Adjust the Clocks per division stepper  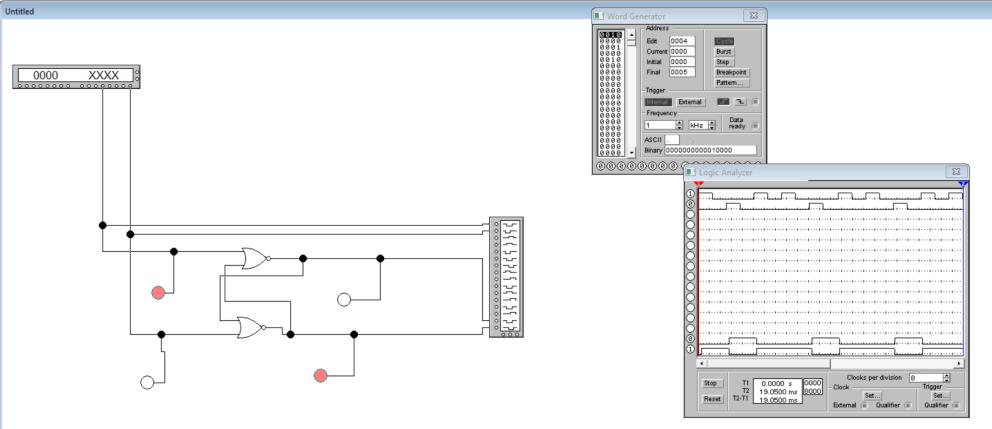(946, 378)
